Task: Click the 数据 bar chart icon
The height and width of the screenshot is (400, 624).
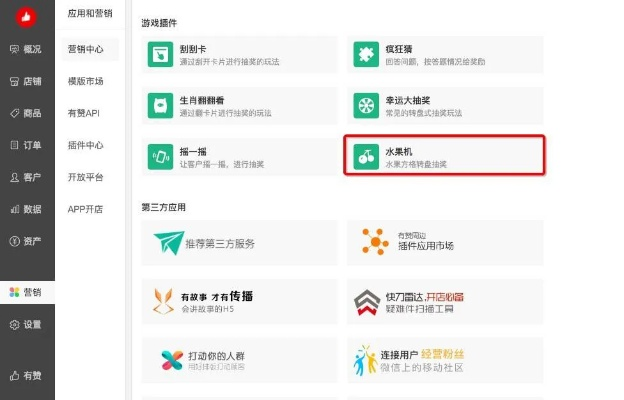Action: click(x=14, y=209)
